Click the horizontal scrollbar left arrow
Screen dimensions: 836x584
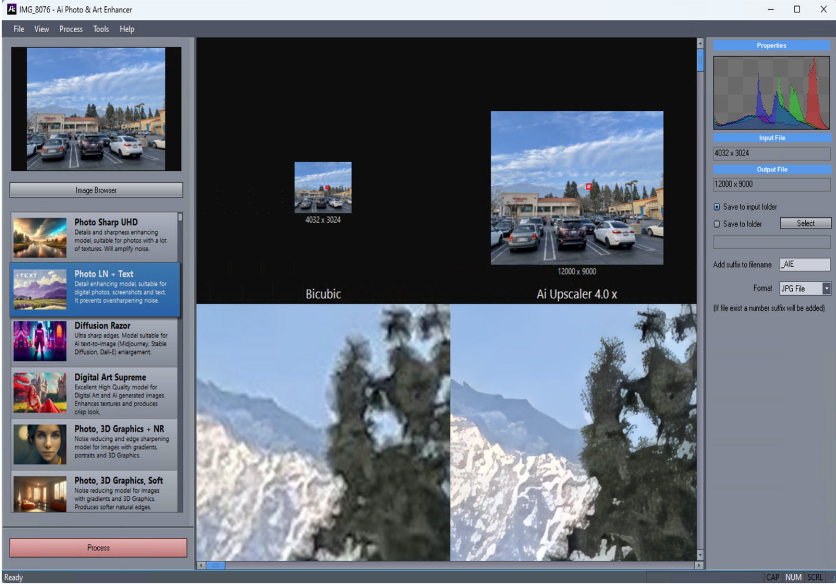[201, 565]
